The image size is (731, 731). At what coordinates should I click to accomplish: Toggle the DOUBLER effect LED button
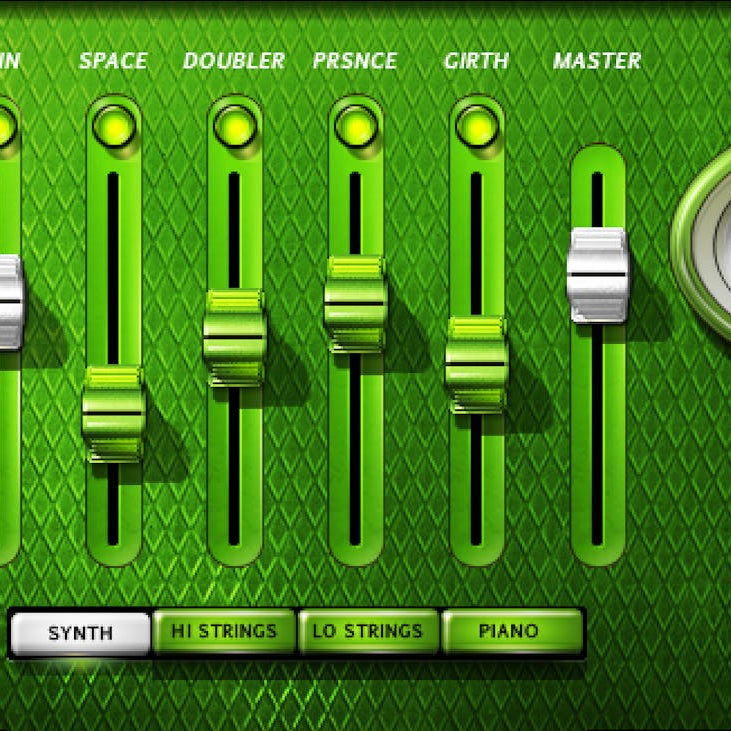pyautogui.click(x=235, y=126)
